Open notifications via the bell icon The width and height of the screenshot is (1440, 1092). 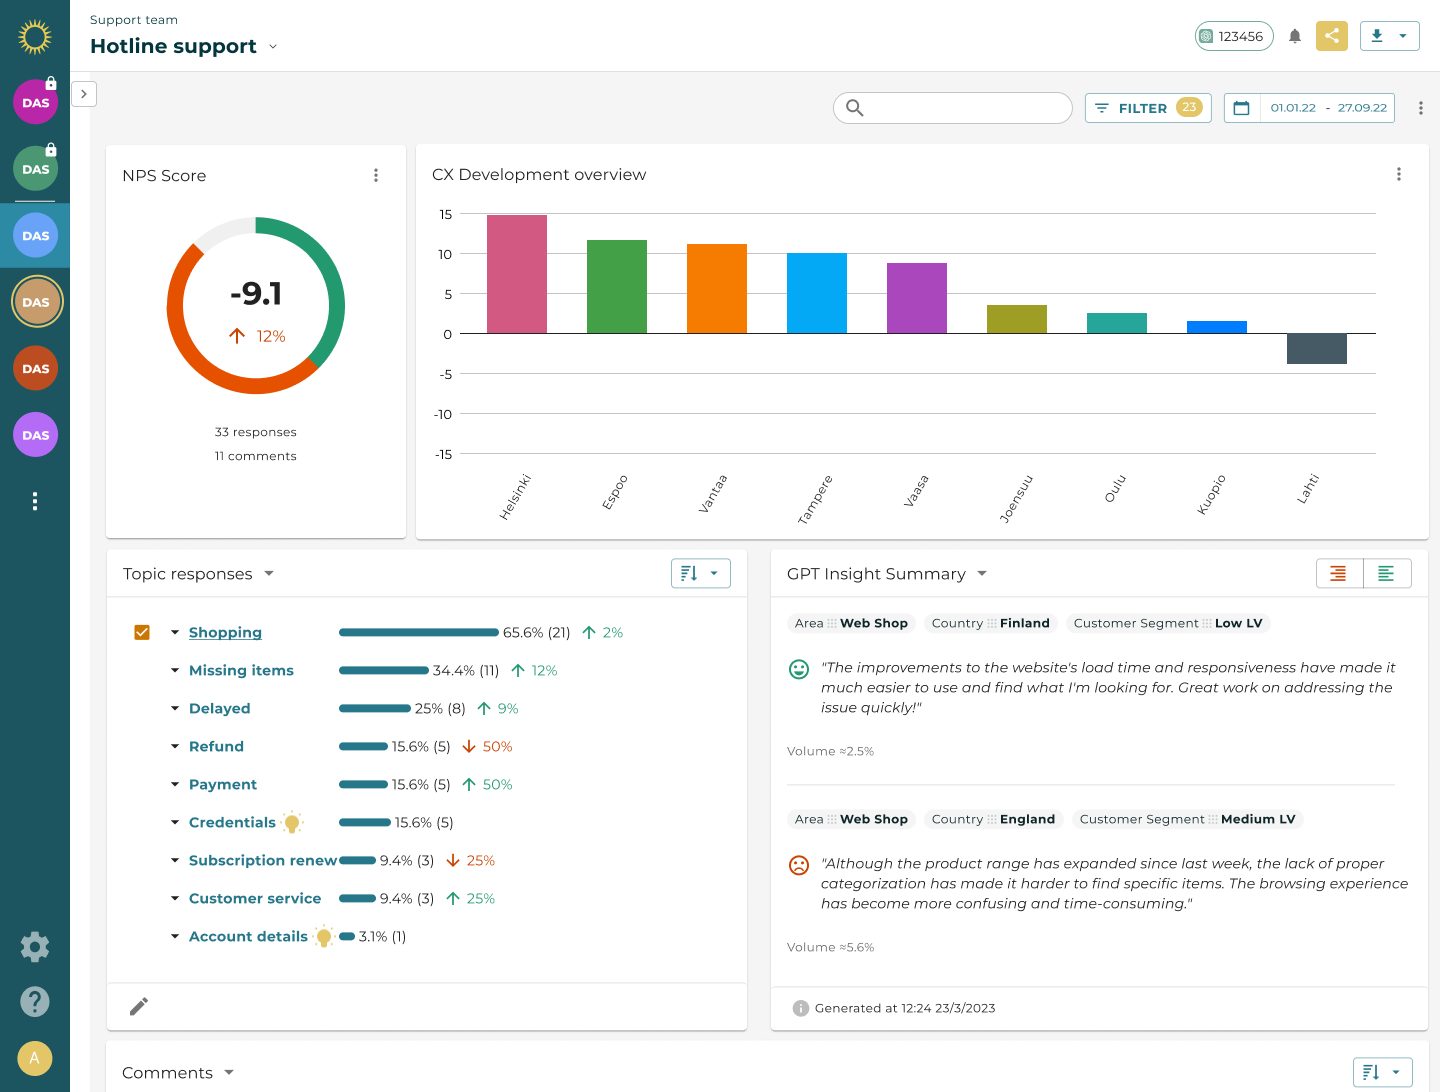pyautogui.click(x=1294, y=35)
